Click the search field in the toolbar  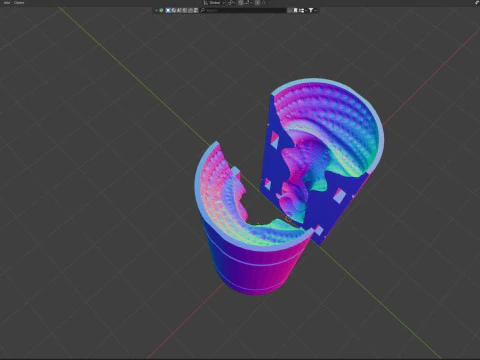(x=243, y=10)
